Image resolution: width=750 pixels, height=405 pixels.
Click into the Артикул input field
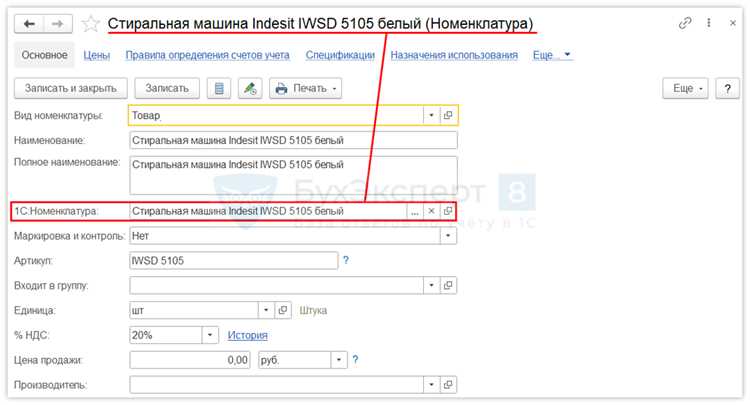click(x=233, y=261)
